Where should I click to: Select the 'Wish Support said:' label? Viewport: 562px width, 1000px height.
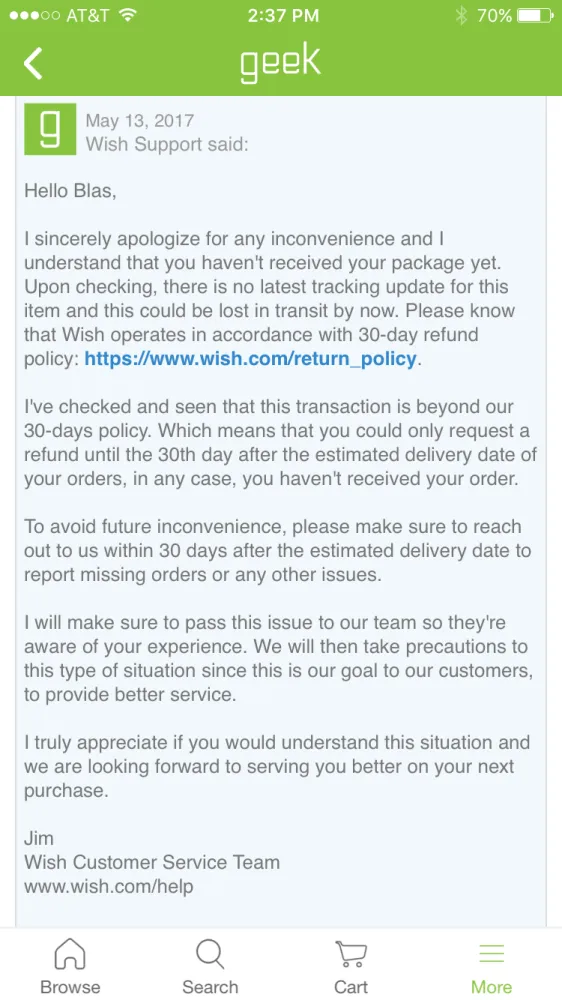coord(167,144)
